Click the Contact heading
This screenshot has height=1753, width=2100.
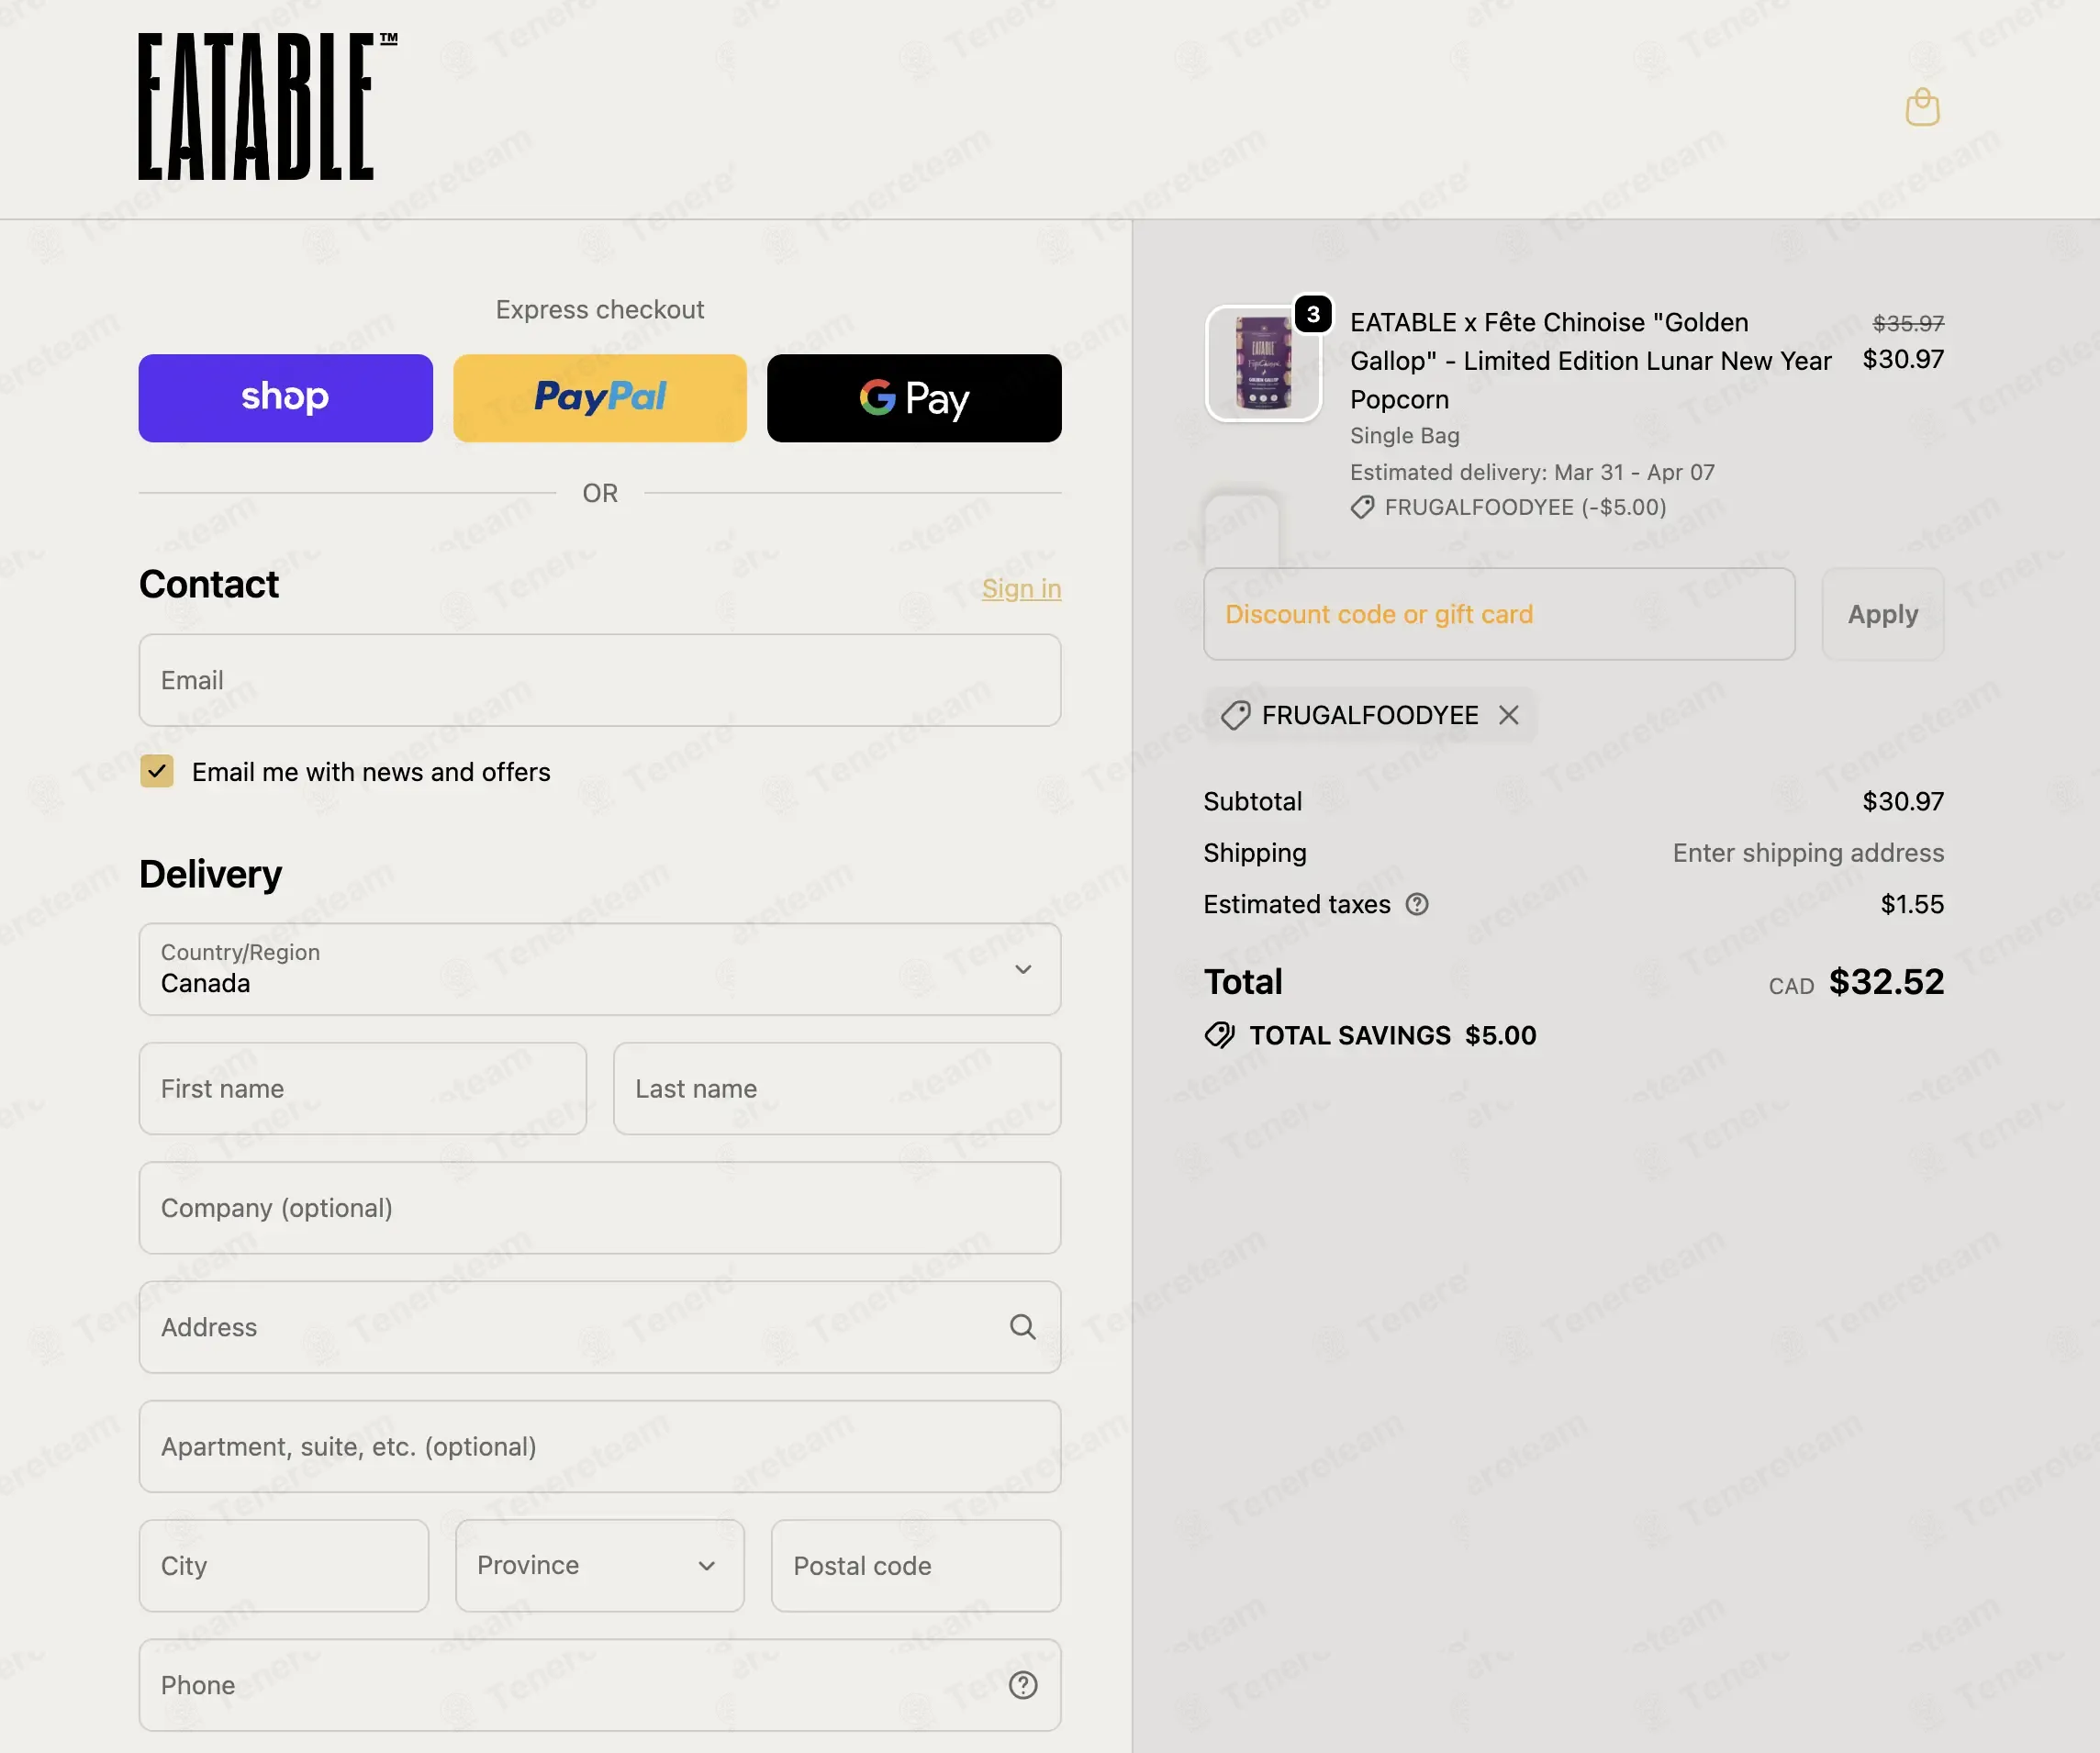pos(209,584)
